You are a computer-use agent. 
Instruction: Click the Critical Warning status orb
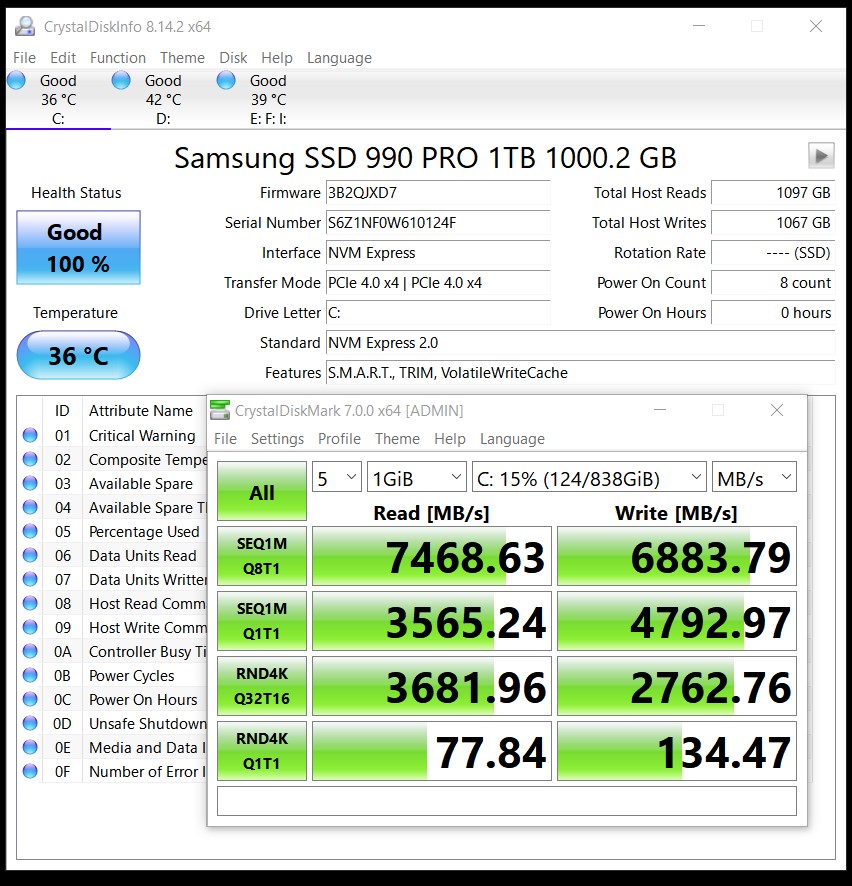(x=30, y=435)
